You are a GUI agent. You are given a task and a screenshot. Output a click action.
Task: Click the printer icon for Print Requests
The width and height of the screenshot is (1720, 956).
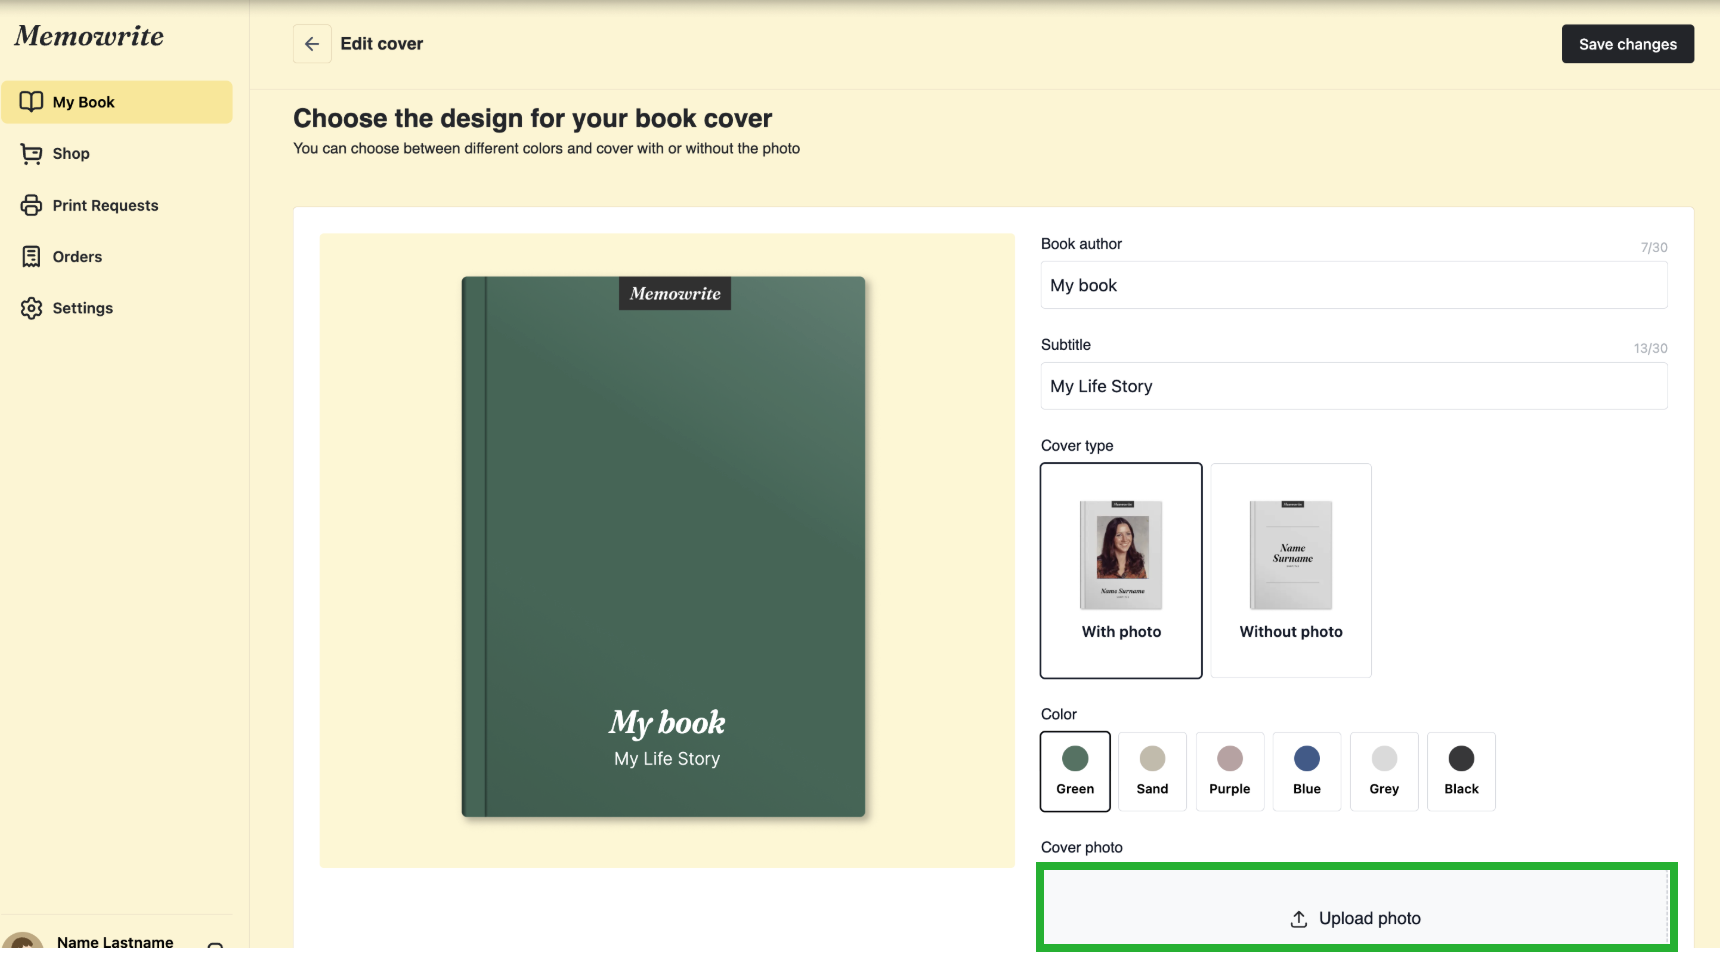(32, 205)
